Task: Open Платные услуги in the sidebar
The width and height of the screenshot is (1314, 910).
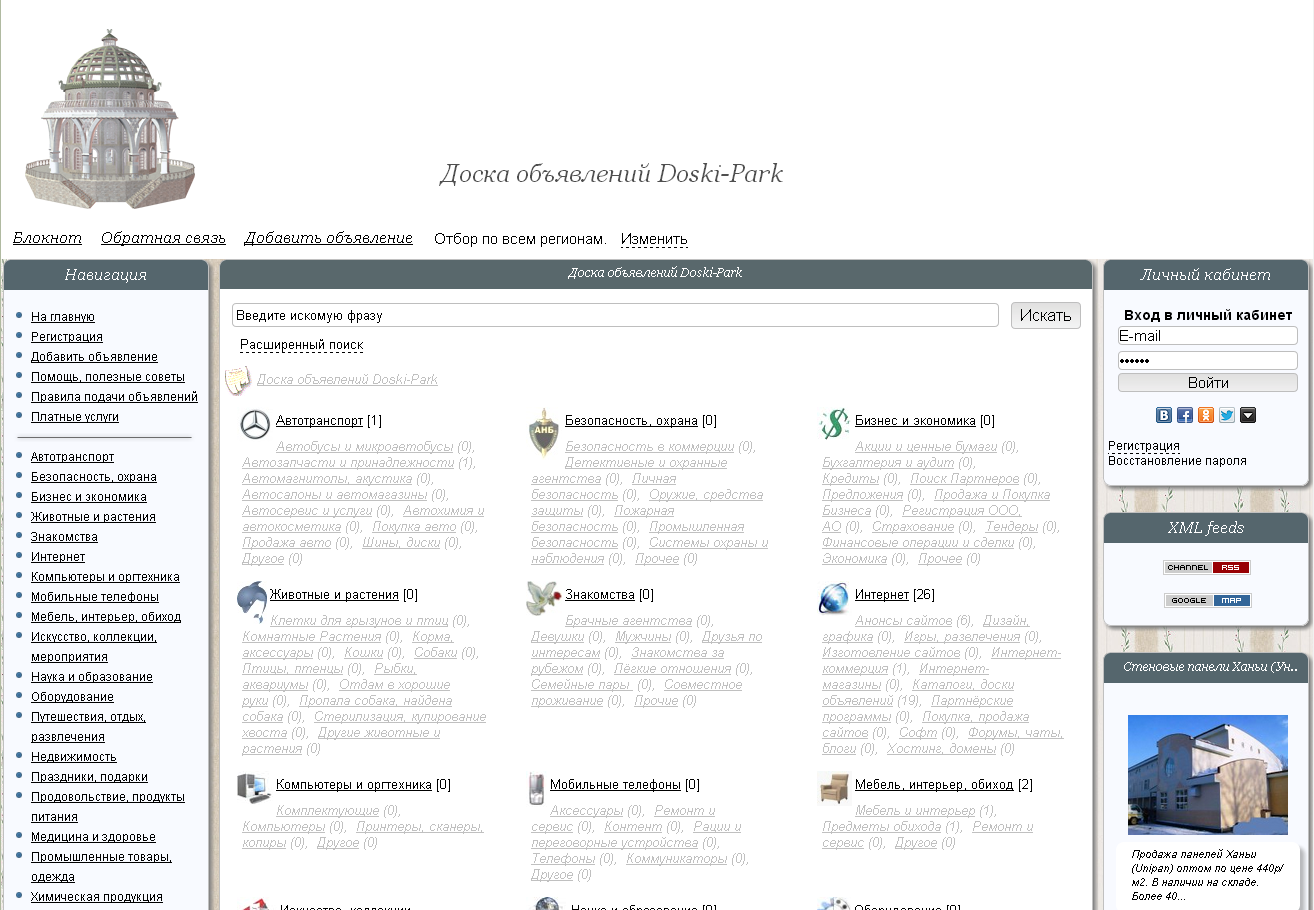Action: pos(75,417)
